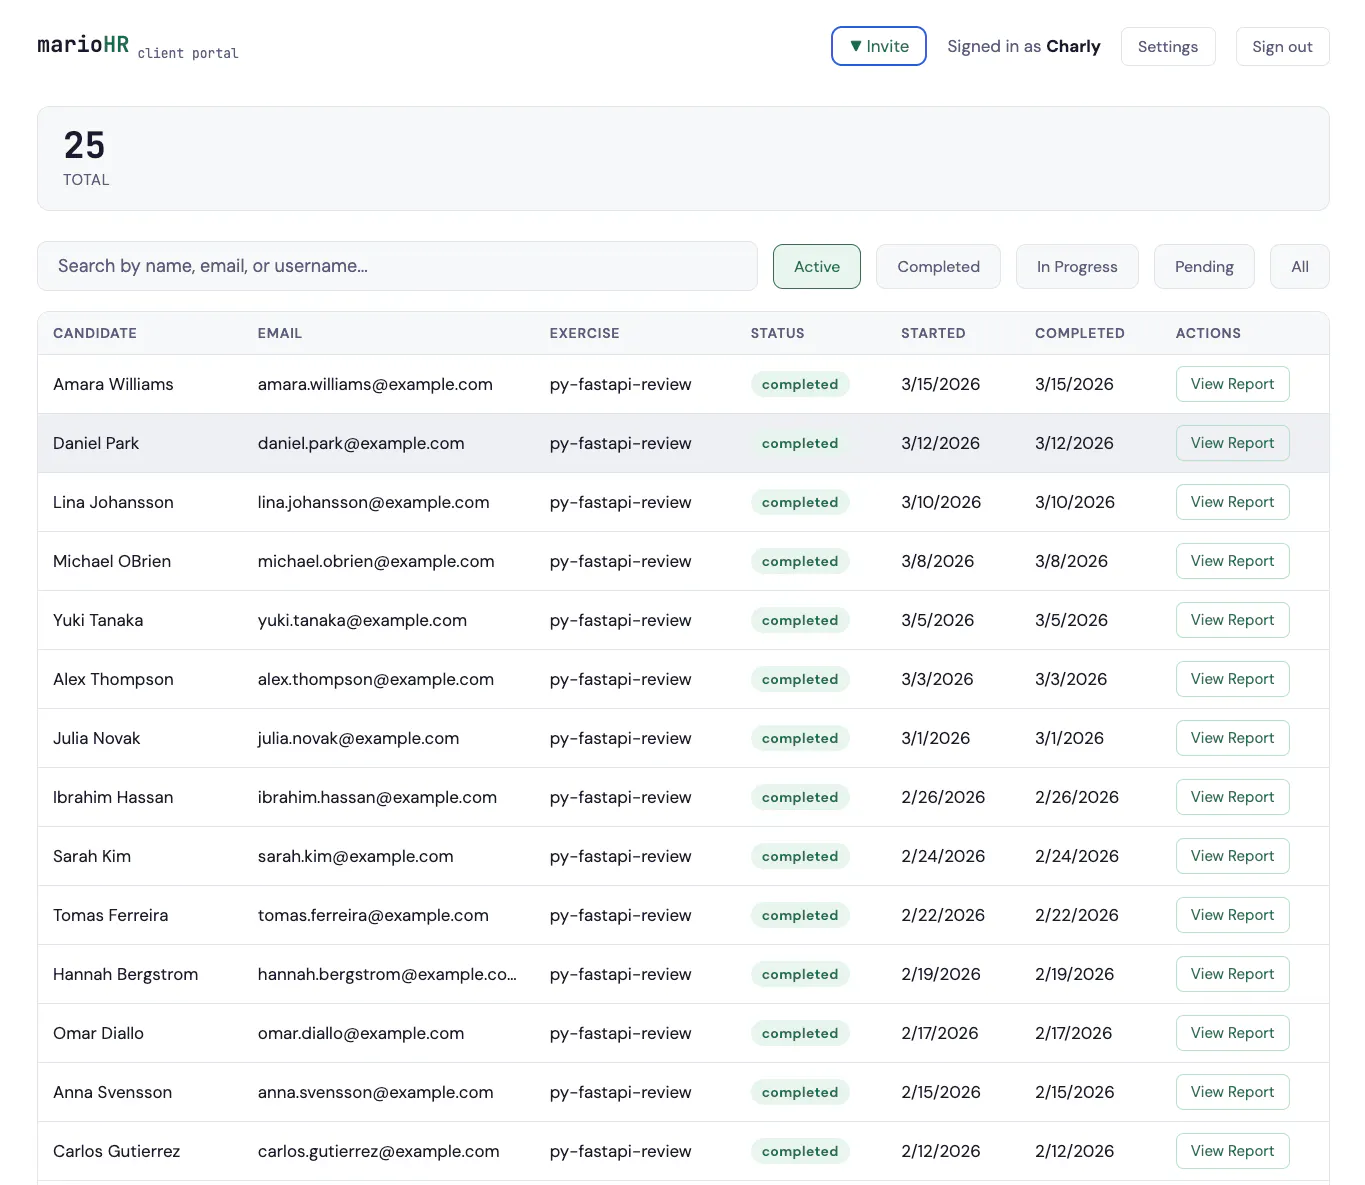1365x1185 pixels.
Task: View report for Yuki Tanaka
Action: (x=1232, y=620)
